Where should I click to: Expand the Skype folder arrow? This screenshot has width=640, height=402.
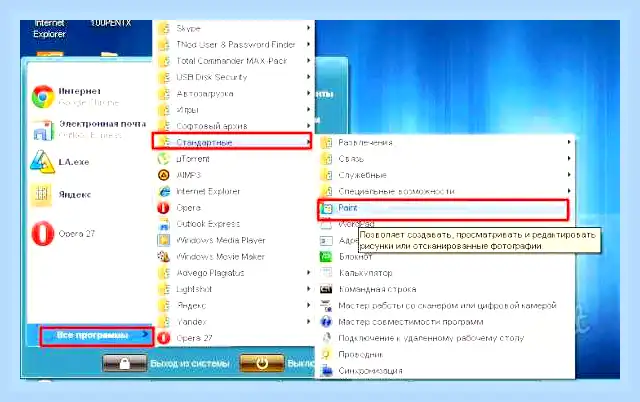tap(309, 28)
